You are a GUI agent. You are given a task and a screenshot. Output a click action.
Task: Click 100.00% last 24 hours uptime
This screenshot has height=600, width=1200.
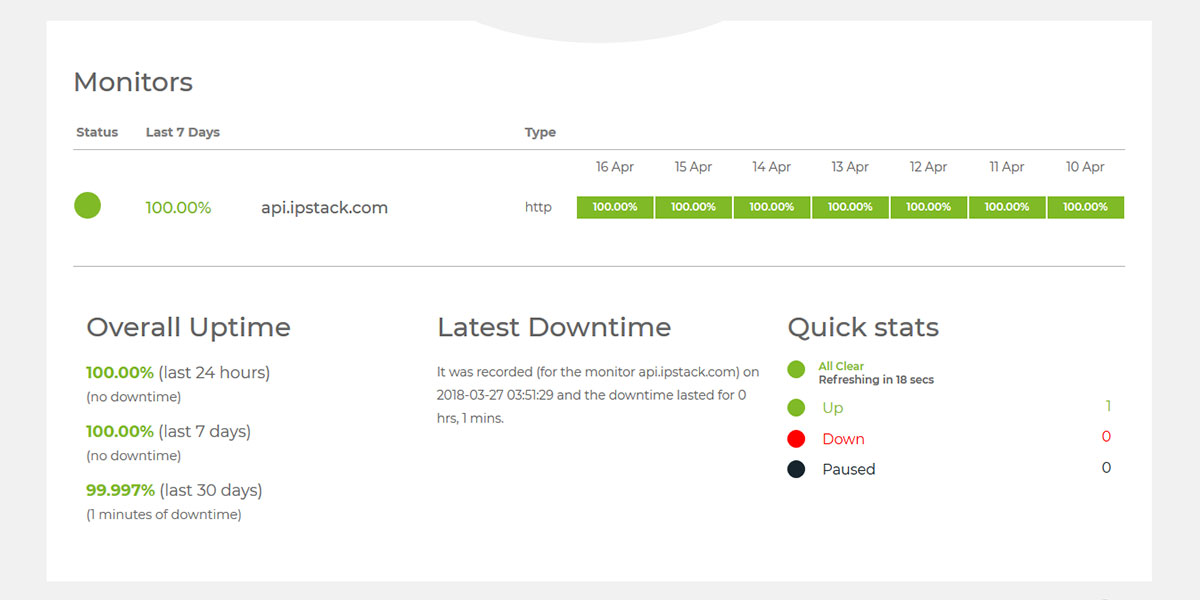coord(178,373)
